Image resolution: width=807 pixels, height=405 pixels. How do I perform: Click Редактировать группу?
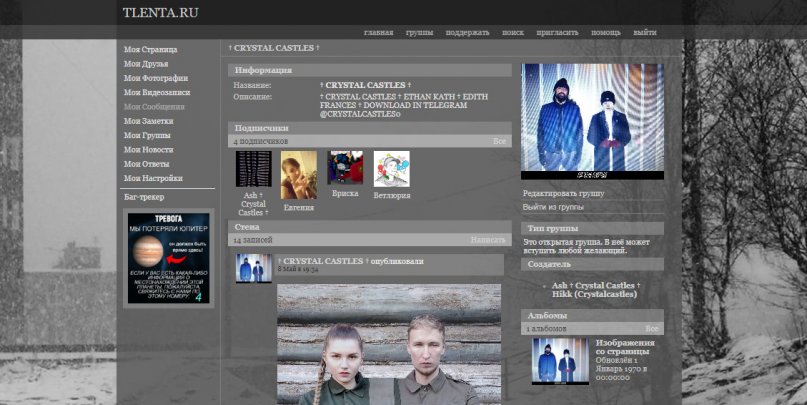(564, 194)
